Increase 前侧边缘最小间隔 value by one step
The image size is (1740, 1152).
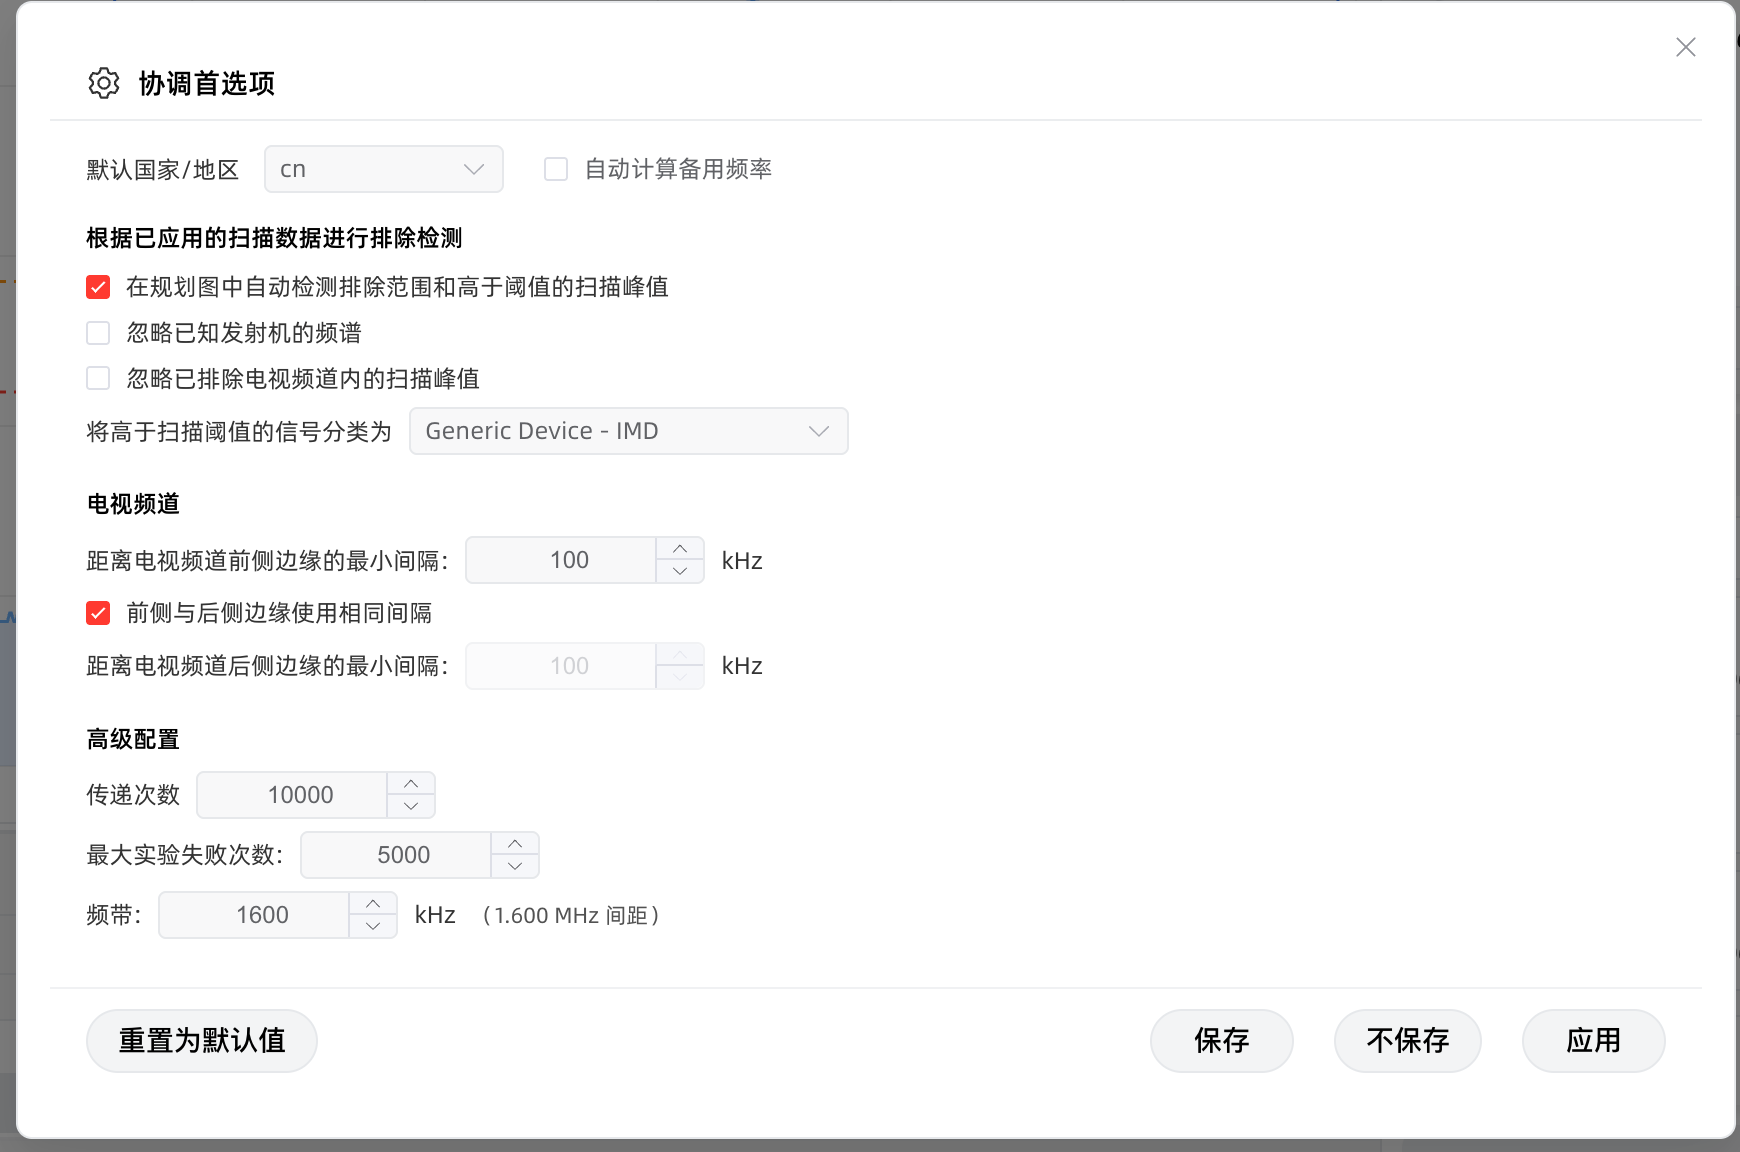tap(680, 549)
